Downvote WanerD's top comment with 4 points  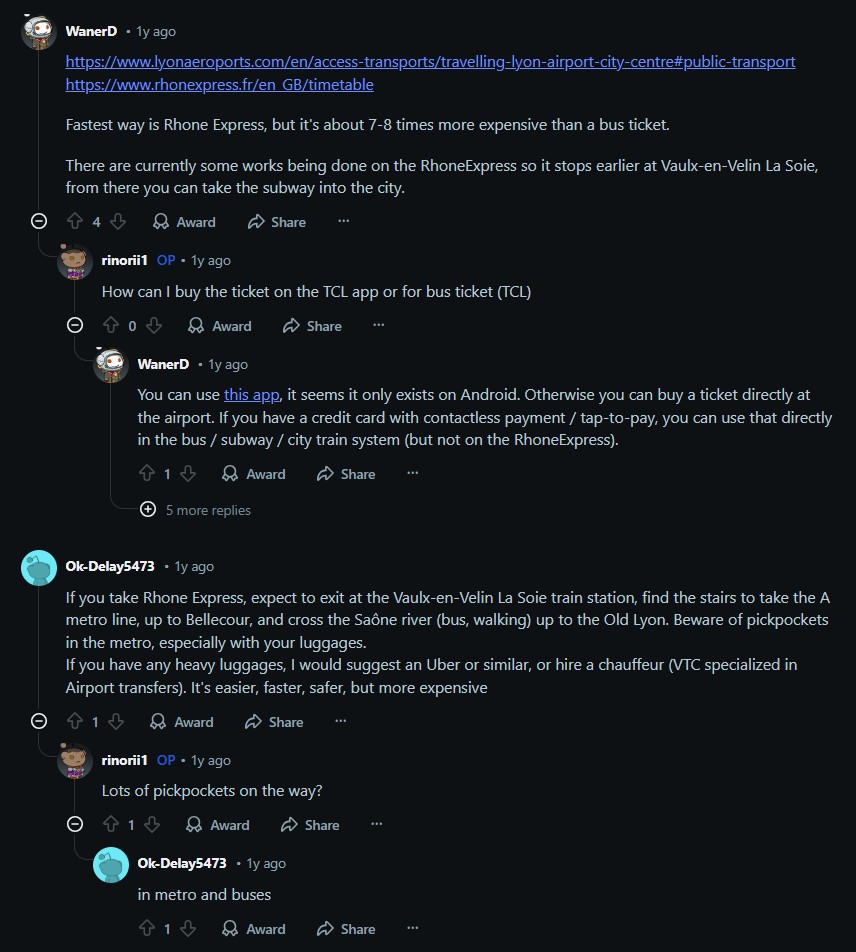(x=118, y=222)
